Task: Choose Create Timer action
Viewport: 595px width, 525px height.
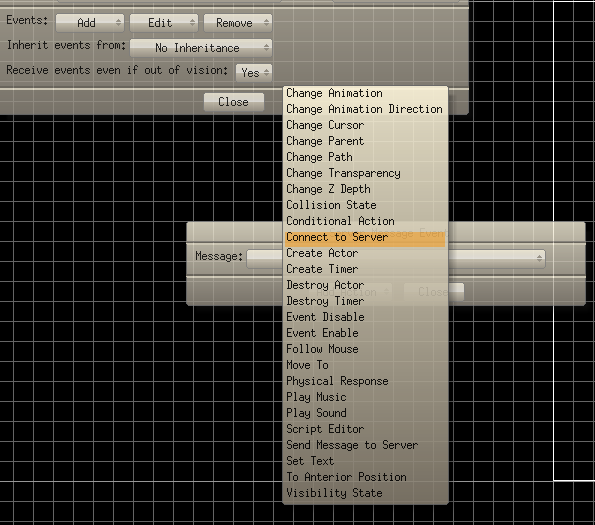Action: click(365, 269)
